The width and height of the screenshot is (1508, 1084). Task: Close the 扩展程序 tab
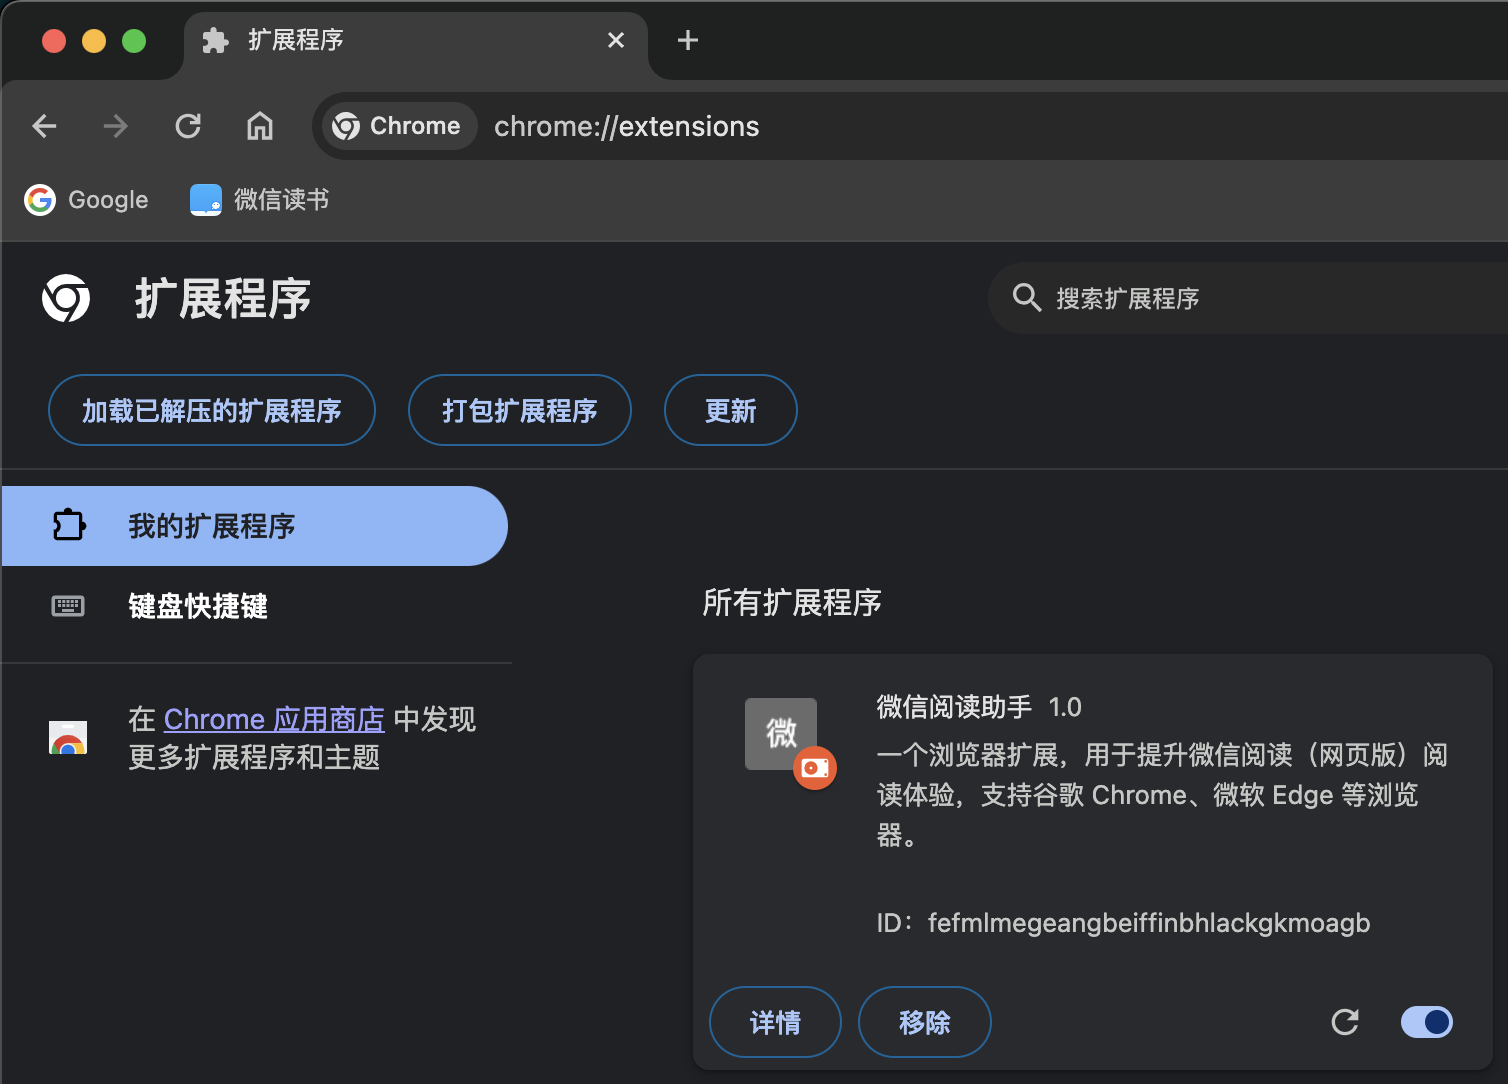point(616,40)
